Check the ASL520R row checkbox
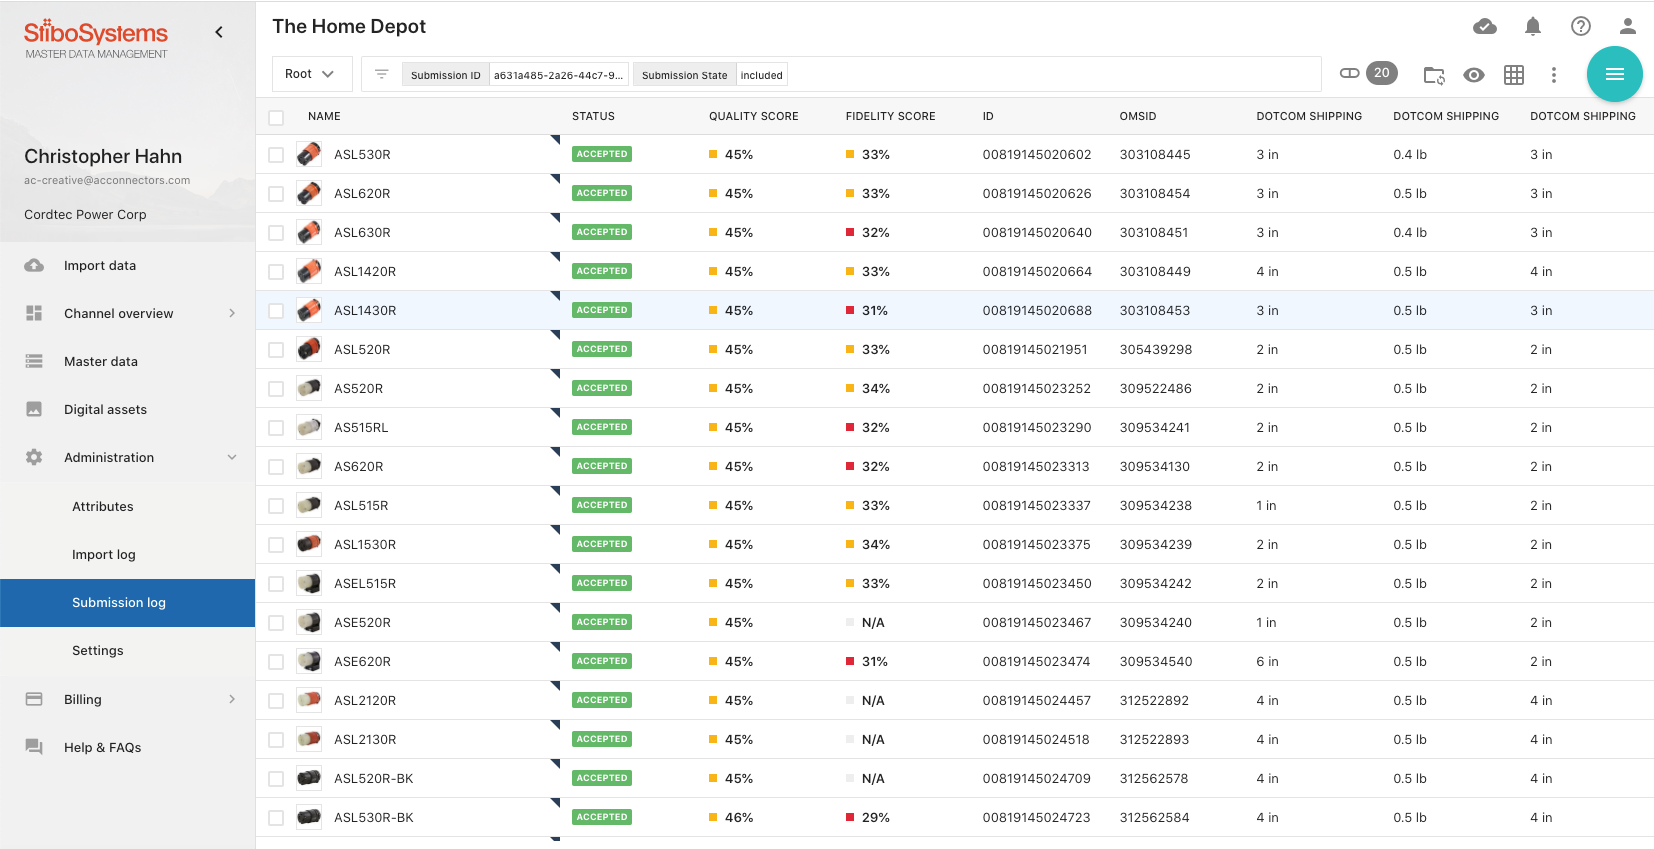This screenshot has height=849, width=1654. (x=276, y=350)
